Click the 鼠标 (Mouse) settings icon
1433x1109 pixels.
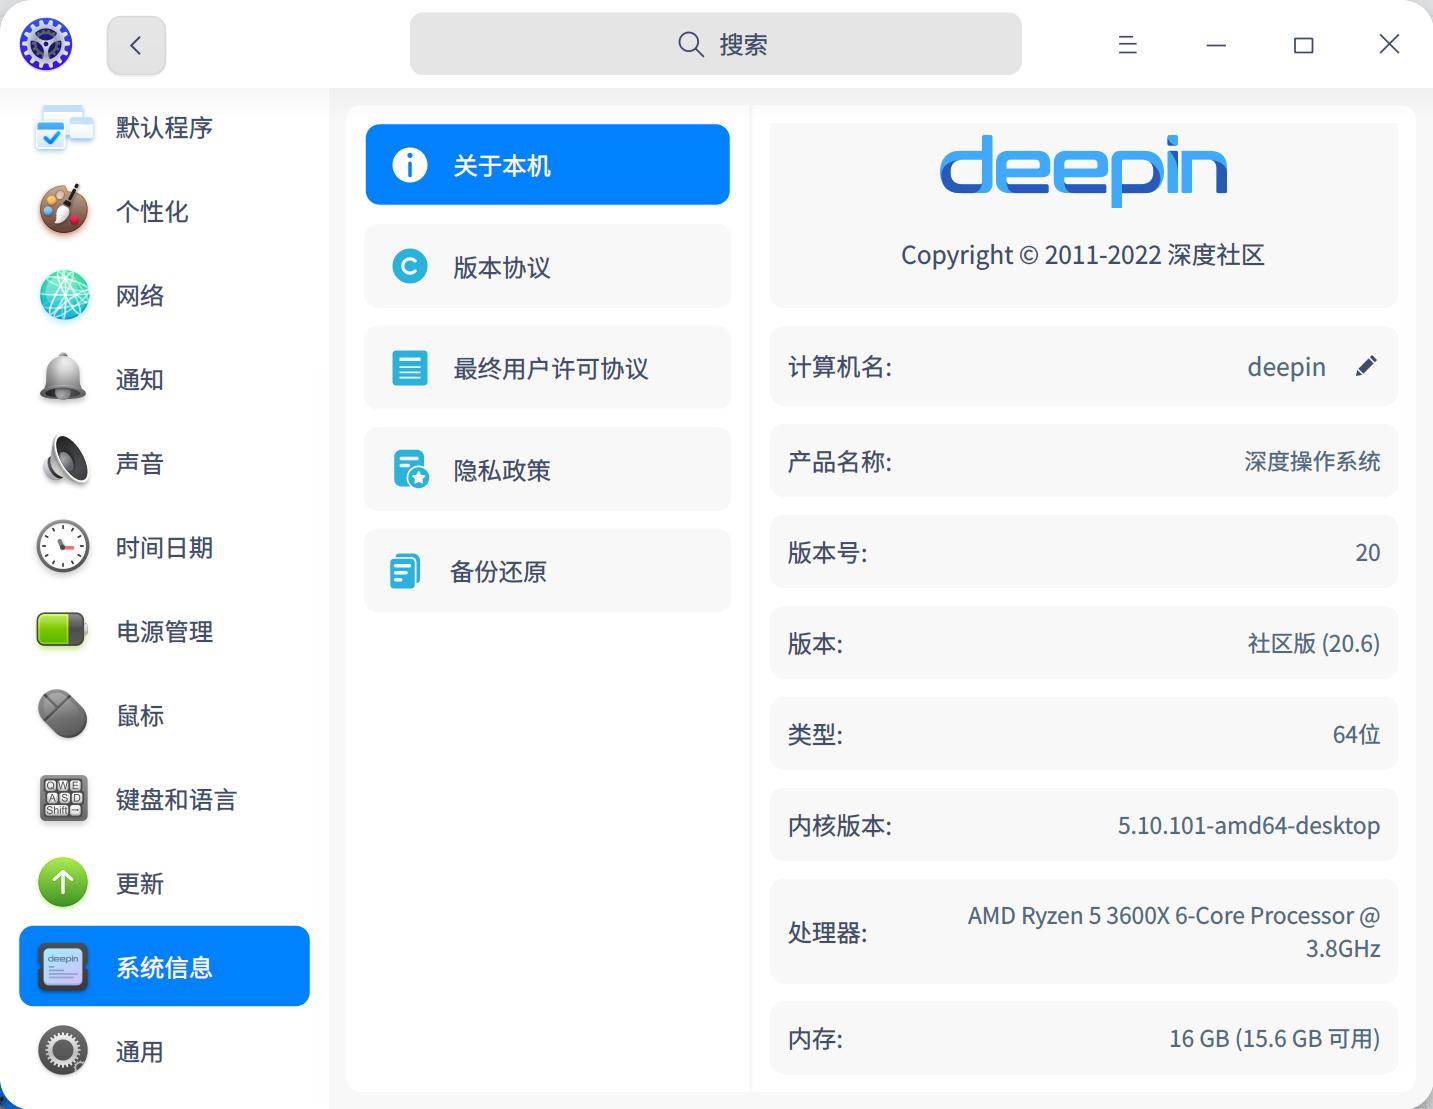pos(62,715)
